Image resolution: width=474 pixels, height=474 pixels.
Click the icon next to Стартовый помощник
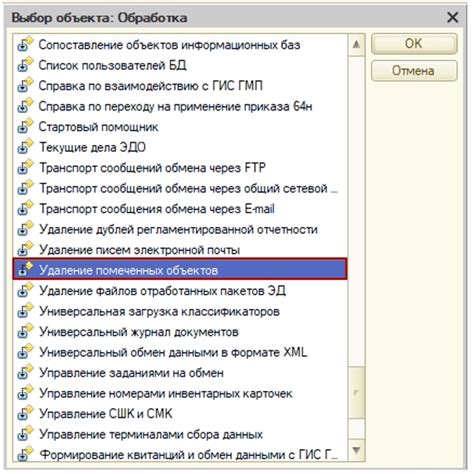tap(25, 126)
